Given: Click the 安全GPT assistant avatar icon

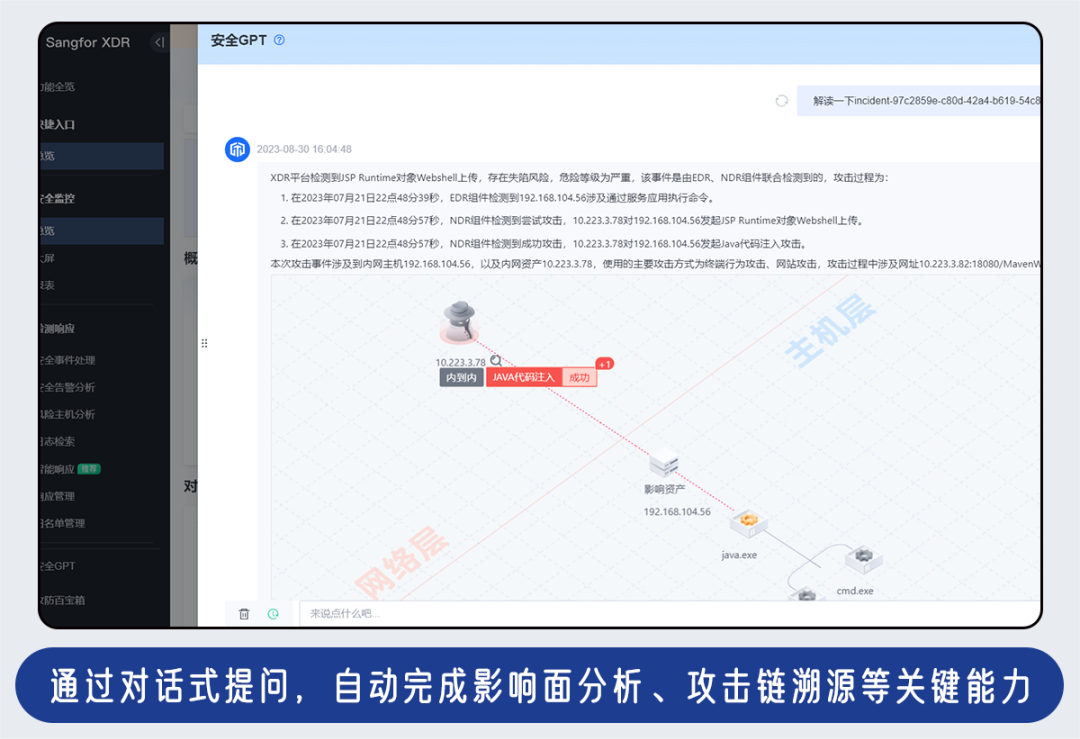Looking at the screenshot, I should (x=237, y=149).
